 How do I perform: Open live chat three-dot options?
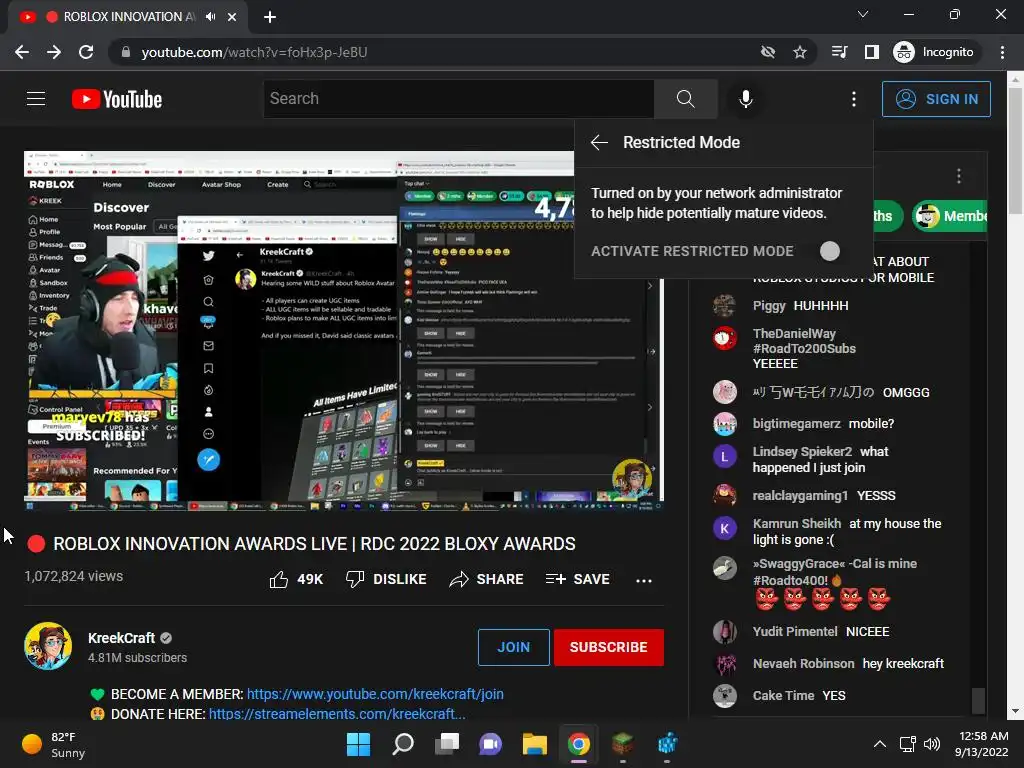(x=958, y=176)
